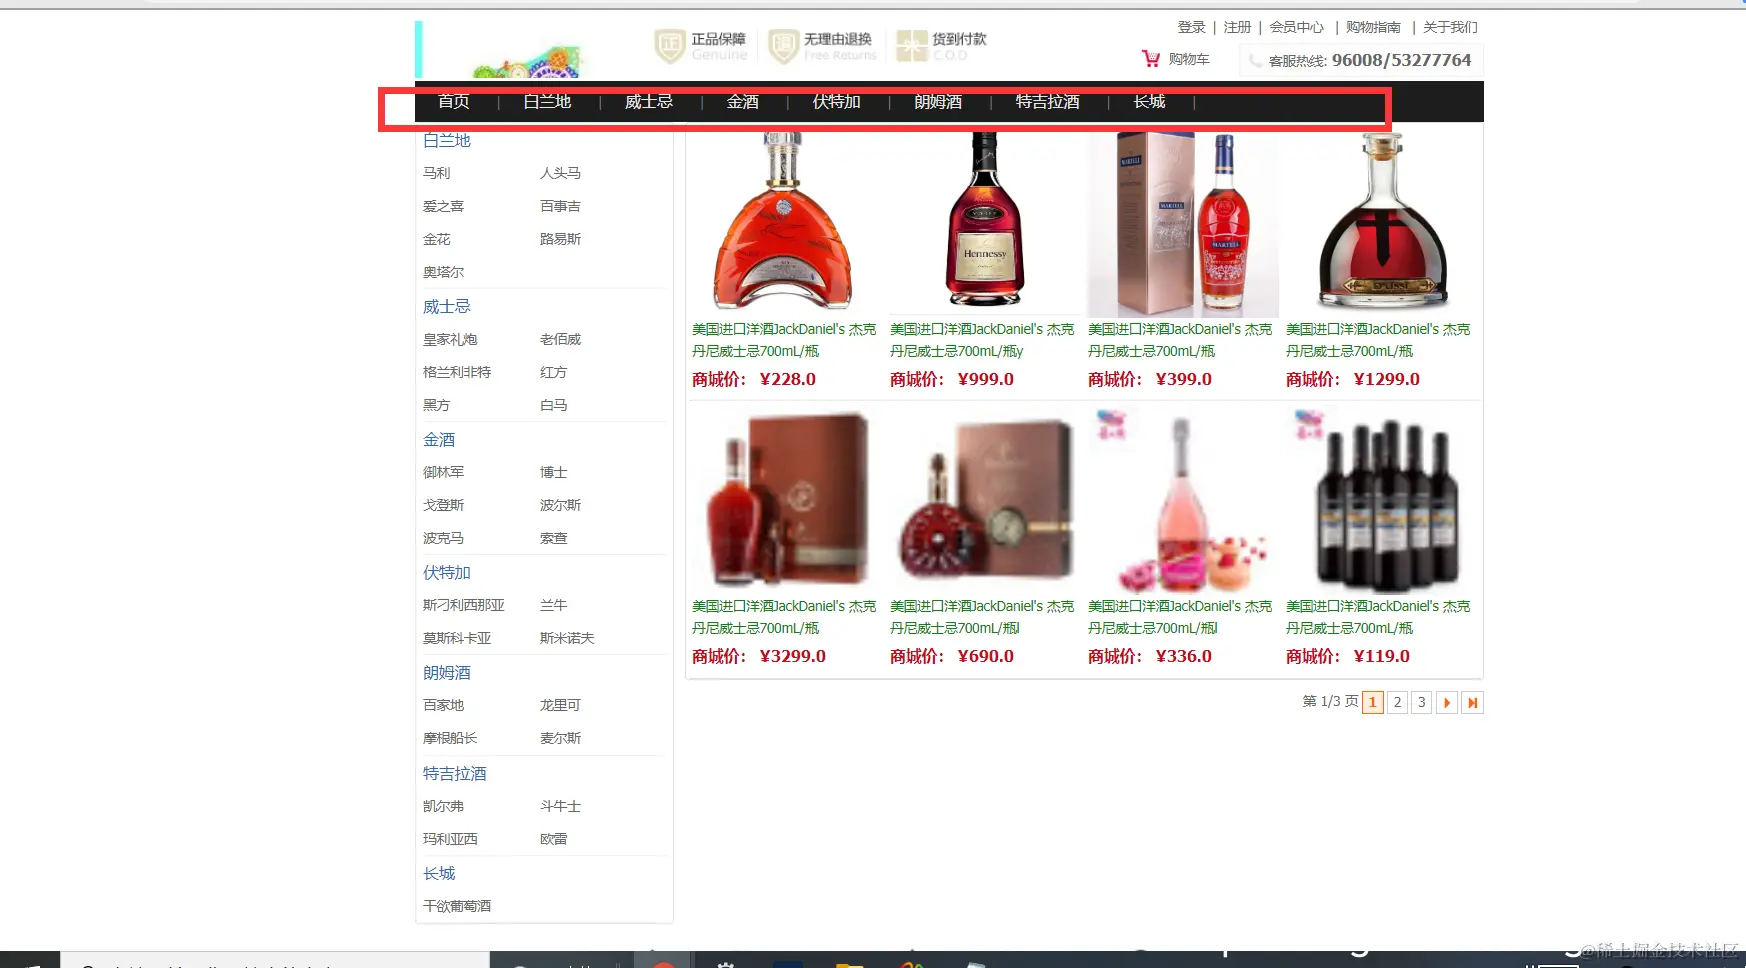Image resolution: width=1746 pixels, height=968 pixels.
Task: Open the ¥119.0 wine bottles thumbnail
Action: click(1380, 501)
